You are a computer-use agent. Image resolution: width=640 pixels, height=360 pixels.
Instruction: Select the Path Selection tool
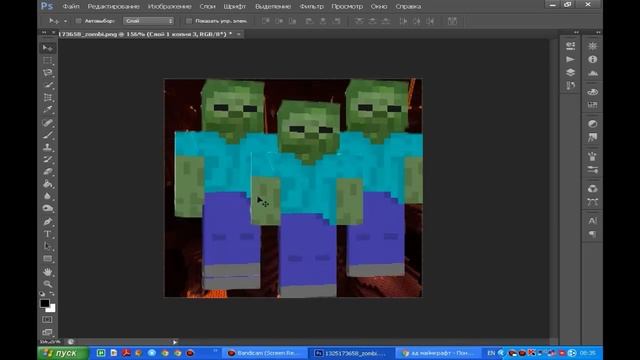click(47, 246)
